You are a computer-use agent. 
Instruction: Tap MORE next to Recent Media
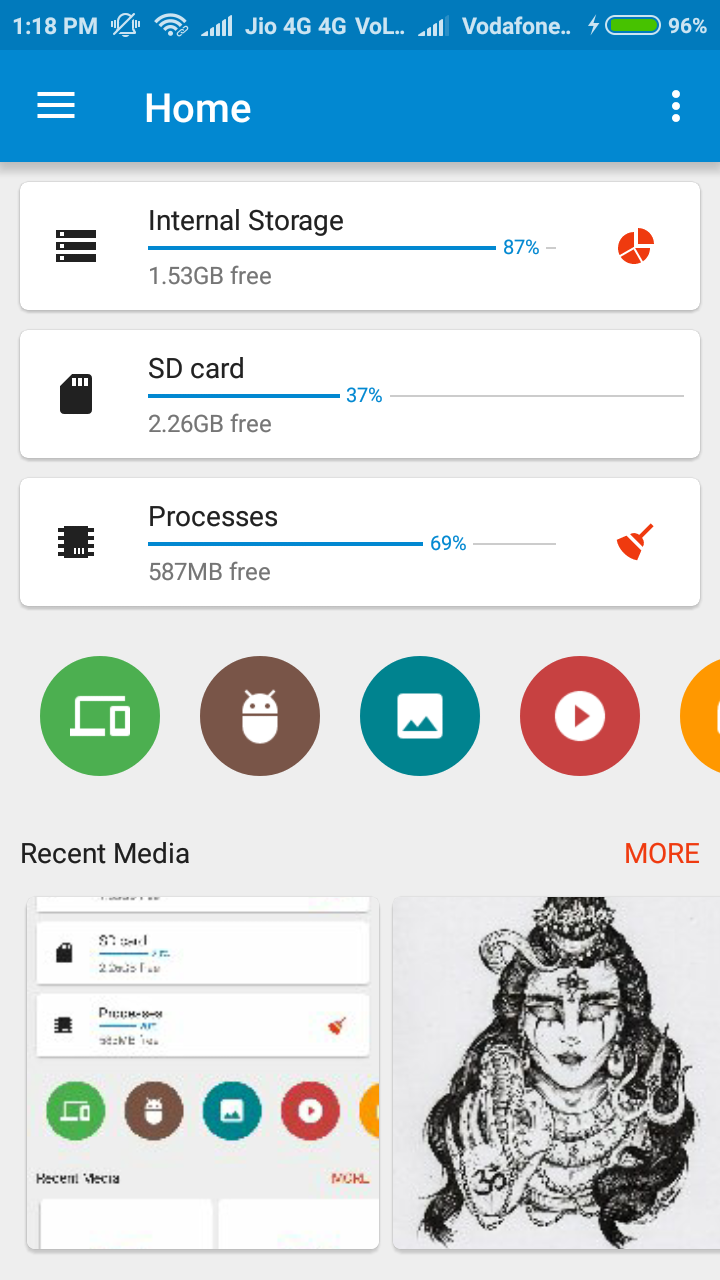click(x=662, y=853)
